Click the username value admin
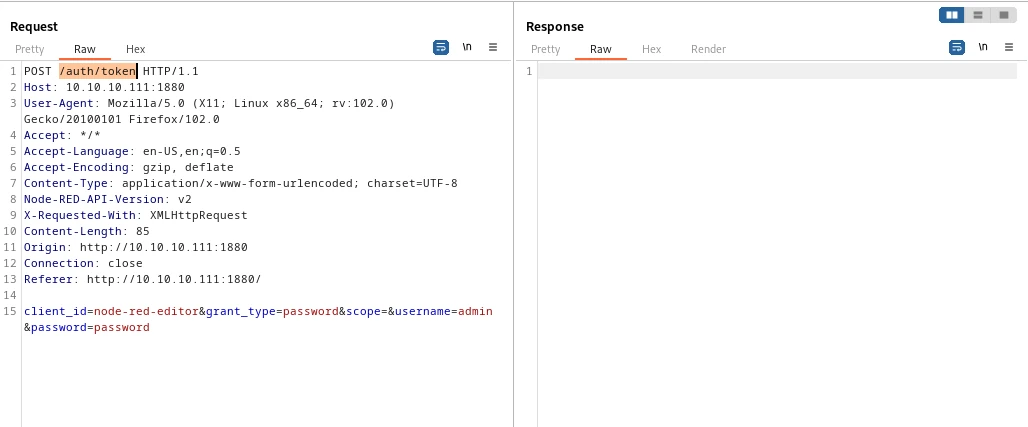Viewport: 1028px width, 427px height. (x=475, y=312)
